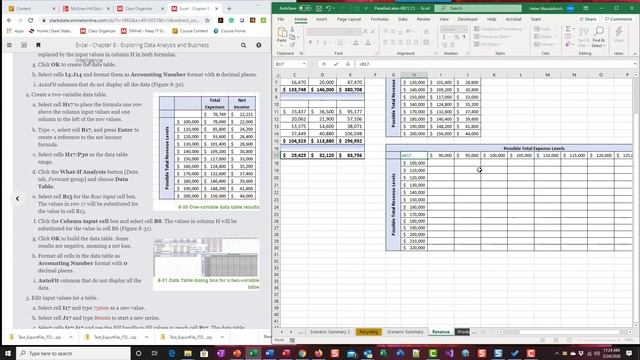Click the Copy icon in Clipboard group

[x=292, y=37]
